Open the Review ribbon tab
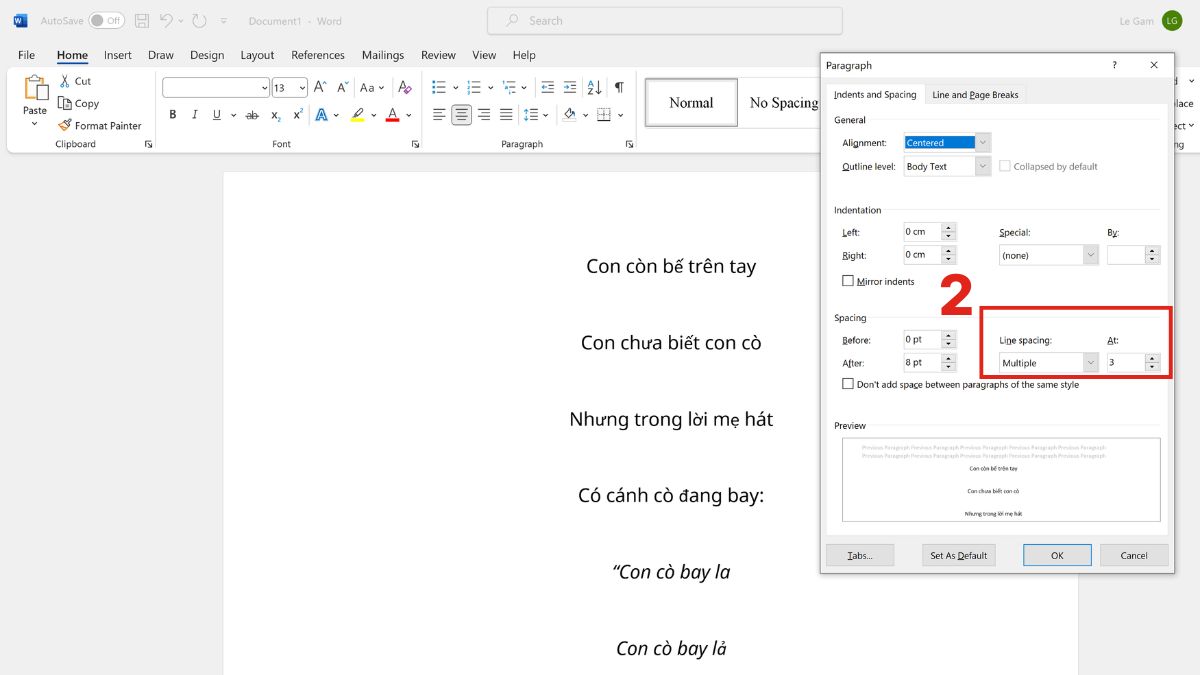 (438, 55)
